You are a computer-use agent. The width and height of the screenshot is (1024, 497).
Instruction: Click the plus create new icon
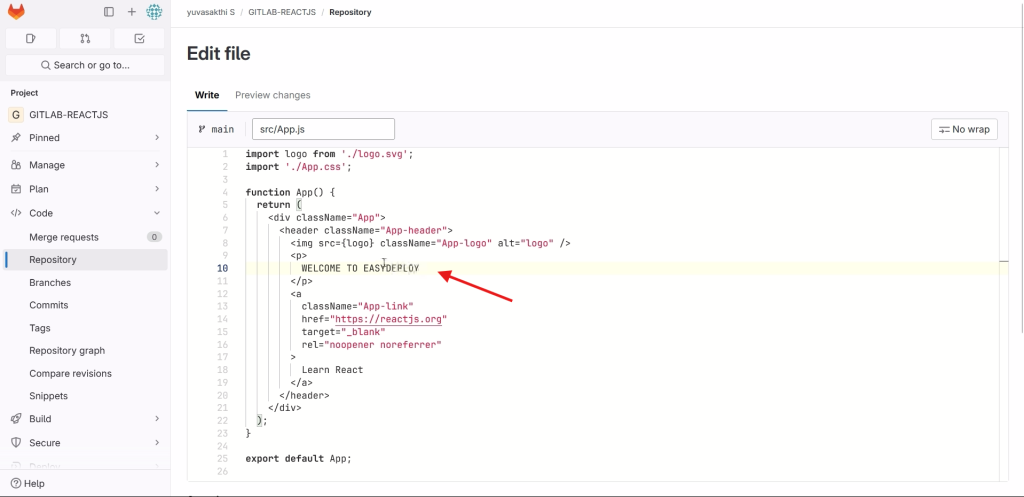[131, 12]
